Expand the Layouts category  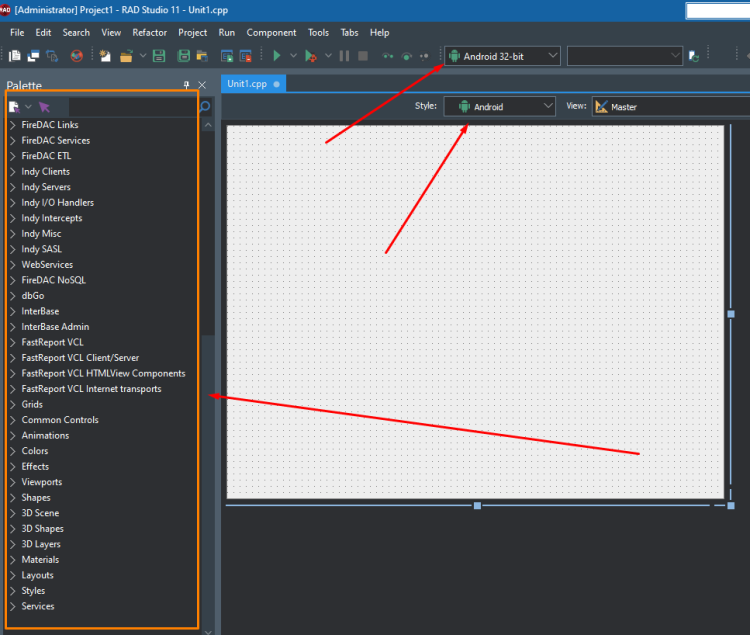pos(13,575)
